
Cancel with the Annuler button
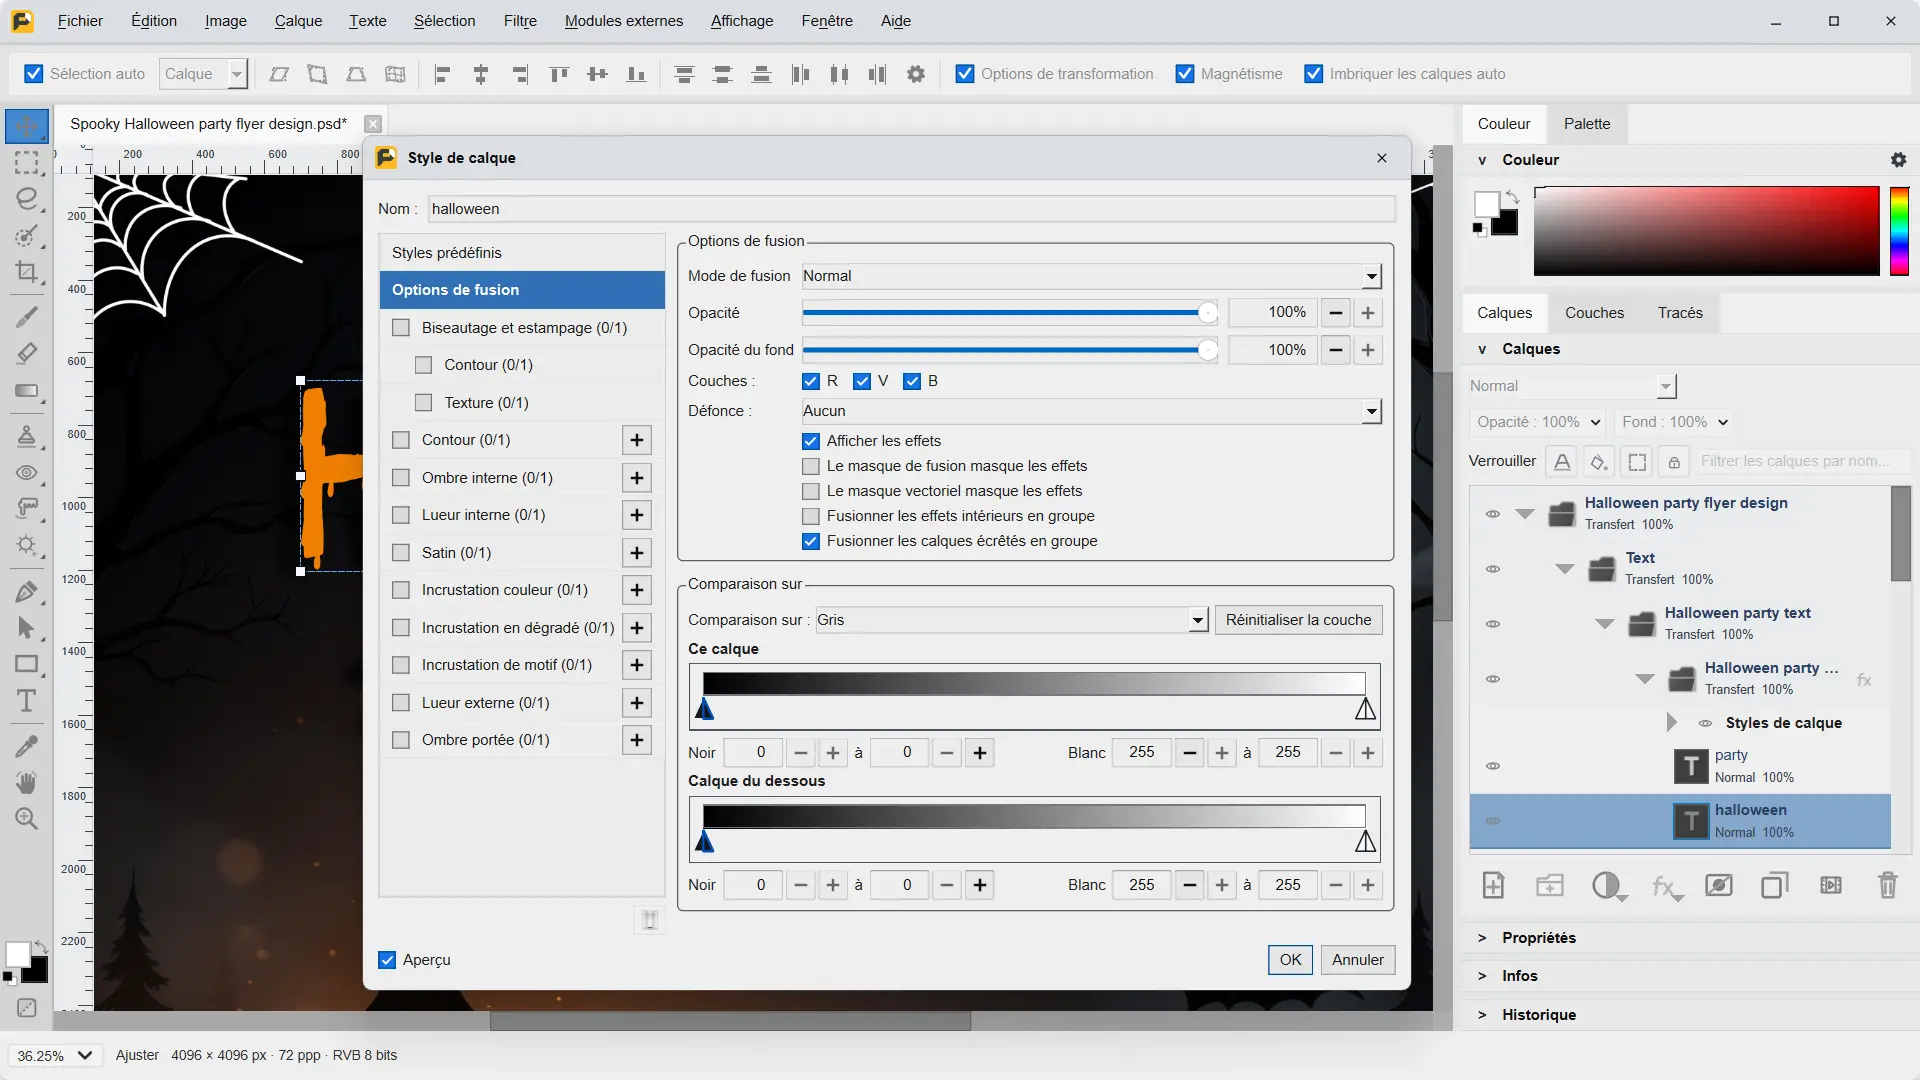click(1357, 960)
